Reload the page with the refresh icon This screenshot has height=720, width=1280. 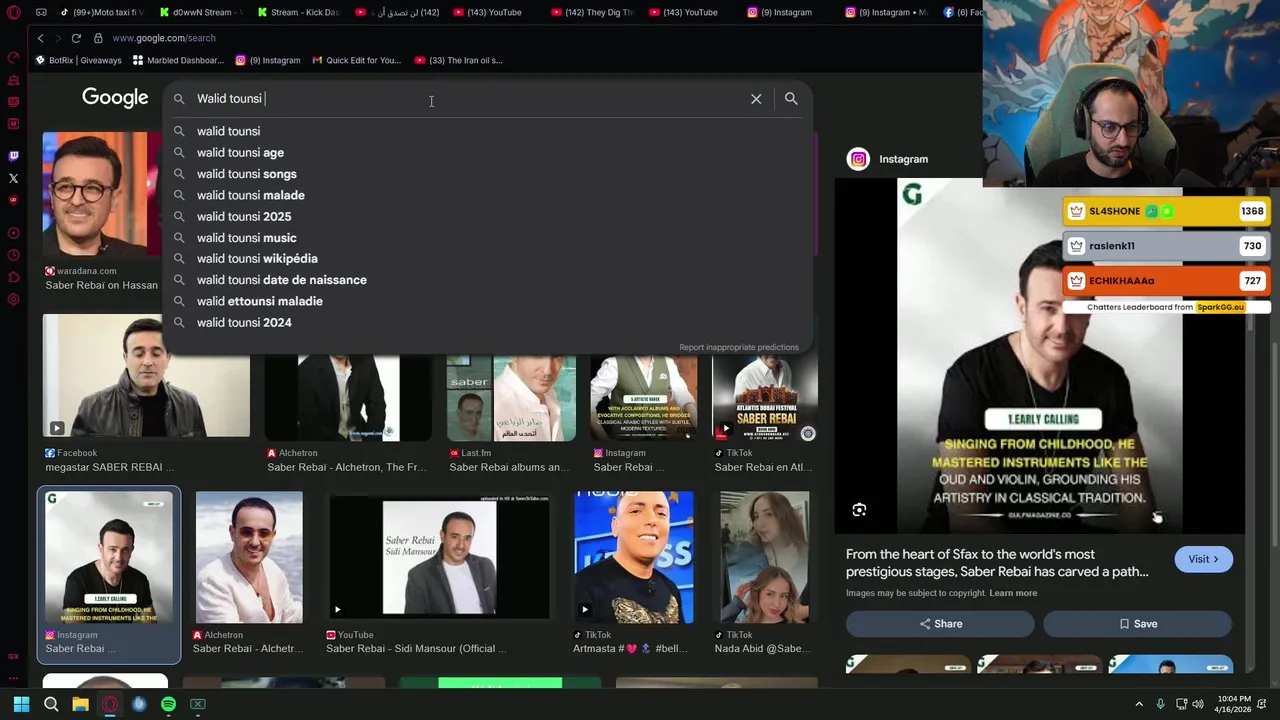click(x=76, y=38)
